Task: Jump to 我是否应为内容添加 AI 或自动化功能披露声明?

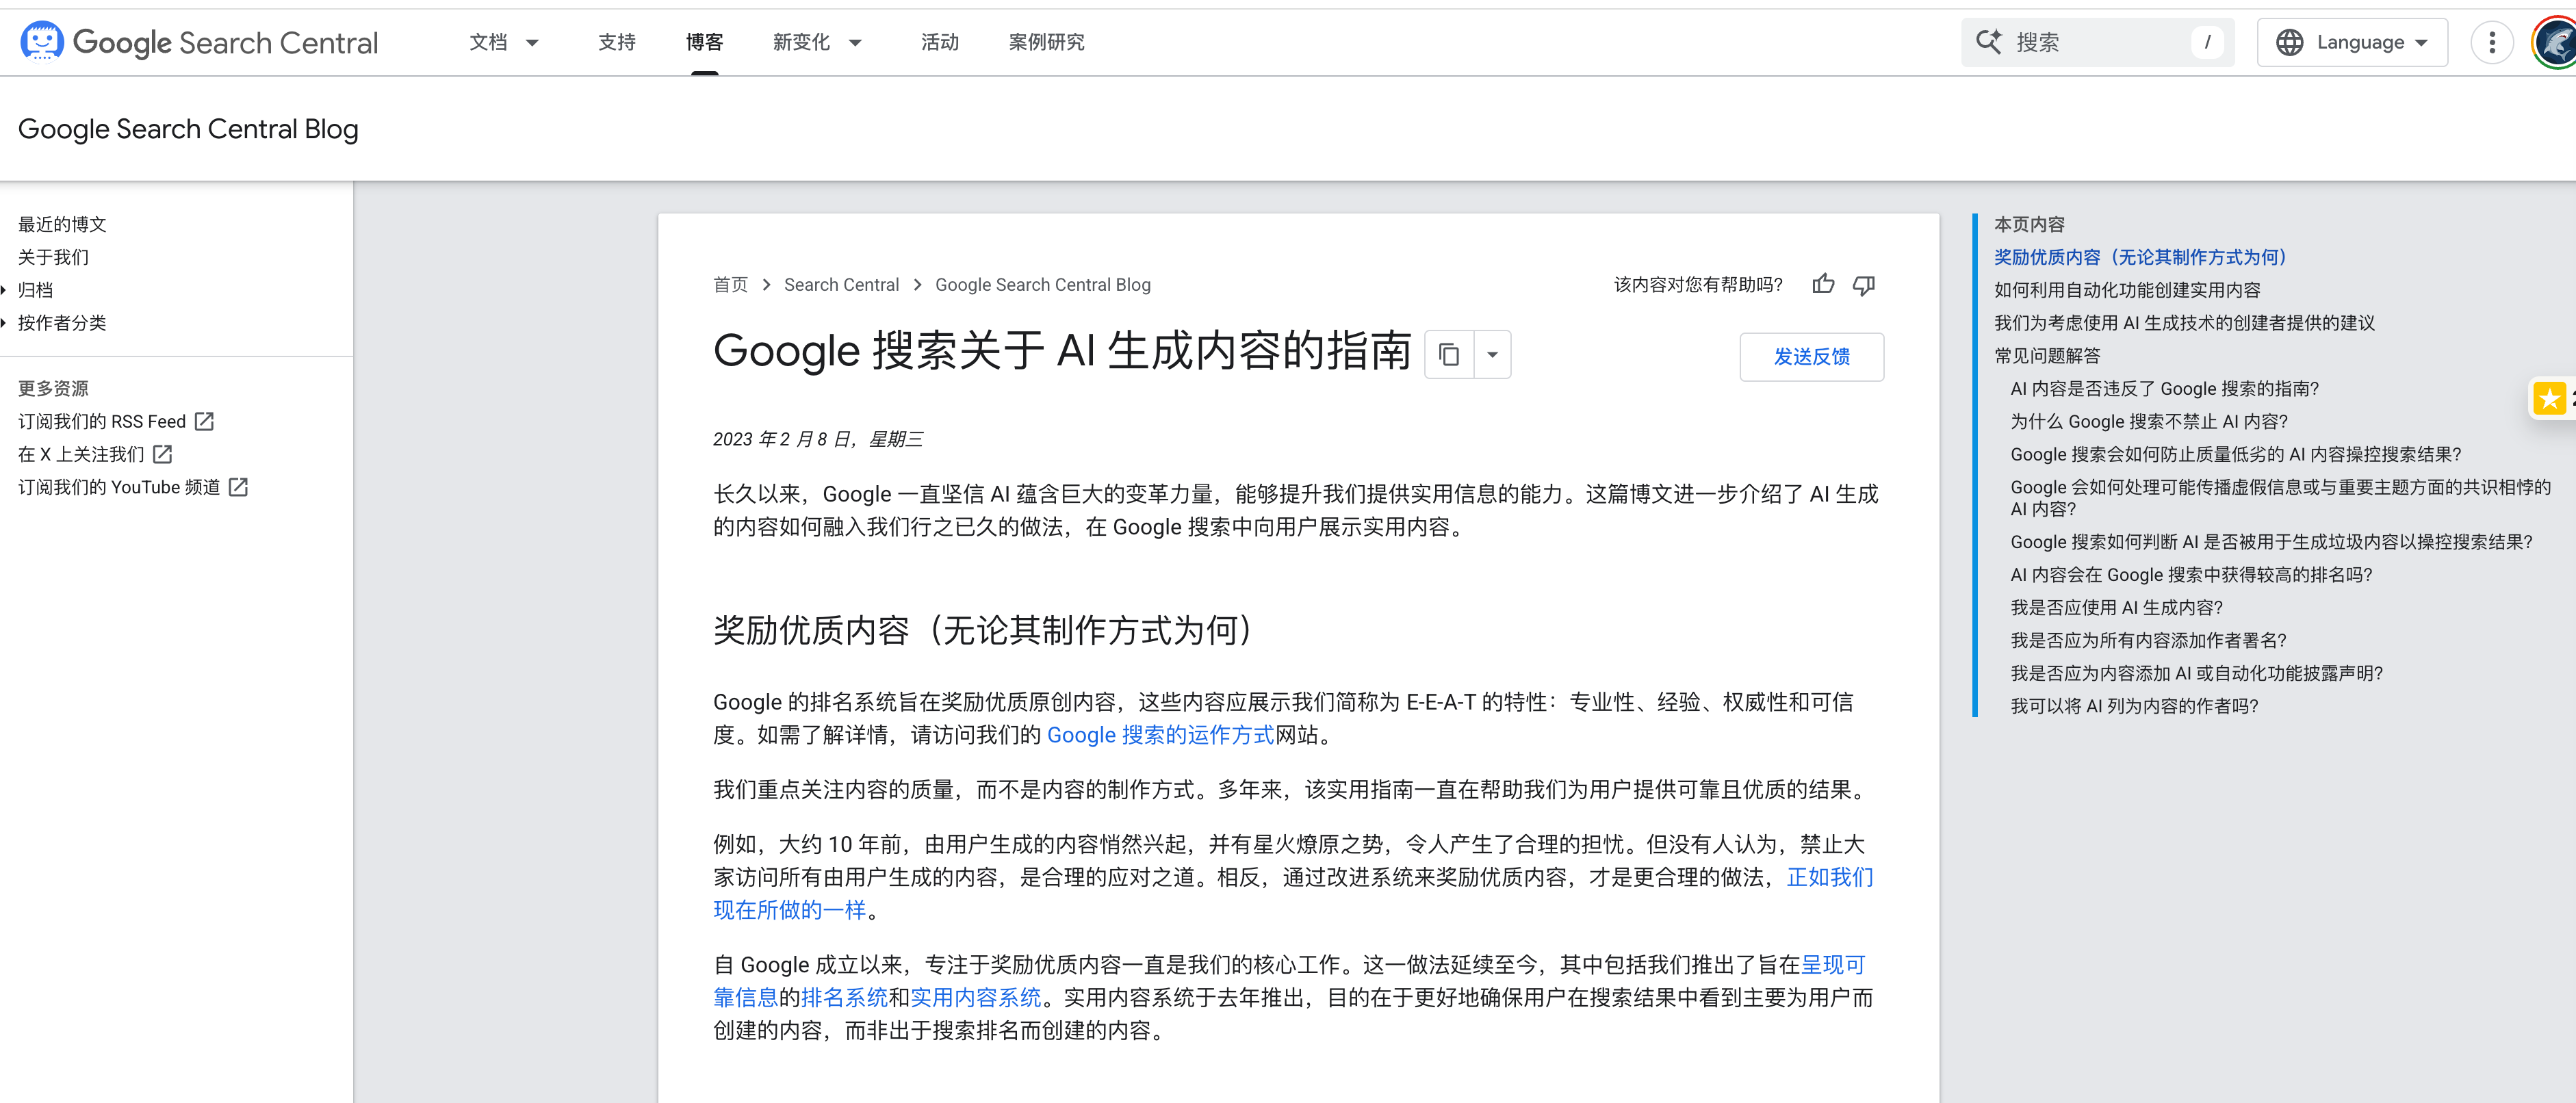Action: [2196, 674]
